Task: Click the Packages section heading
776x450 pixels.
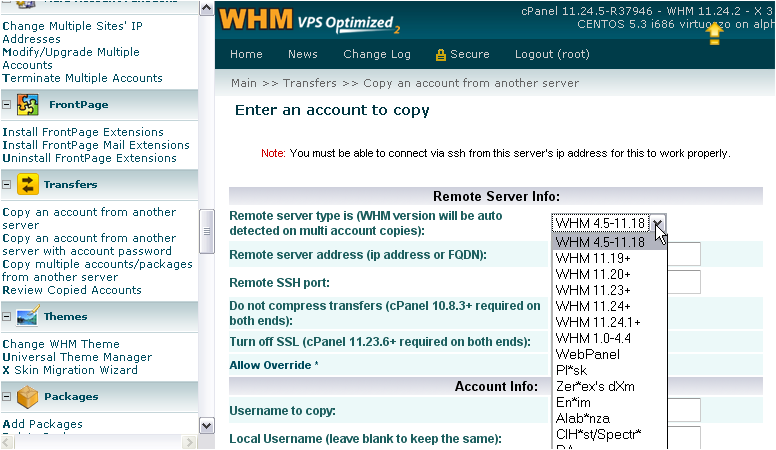Action: (71, 397)
